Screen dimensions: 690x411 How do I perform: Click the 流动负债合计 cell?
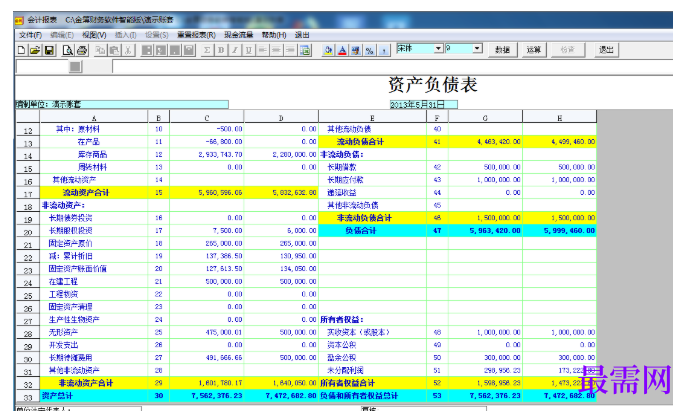coord(372,142)
